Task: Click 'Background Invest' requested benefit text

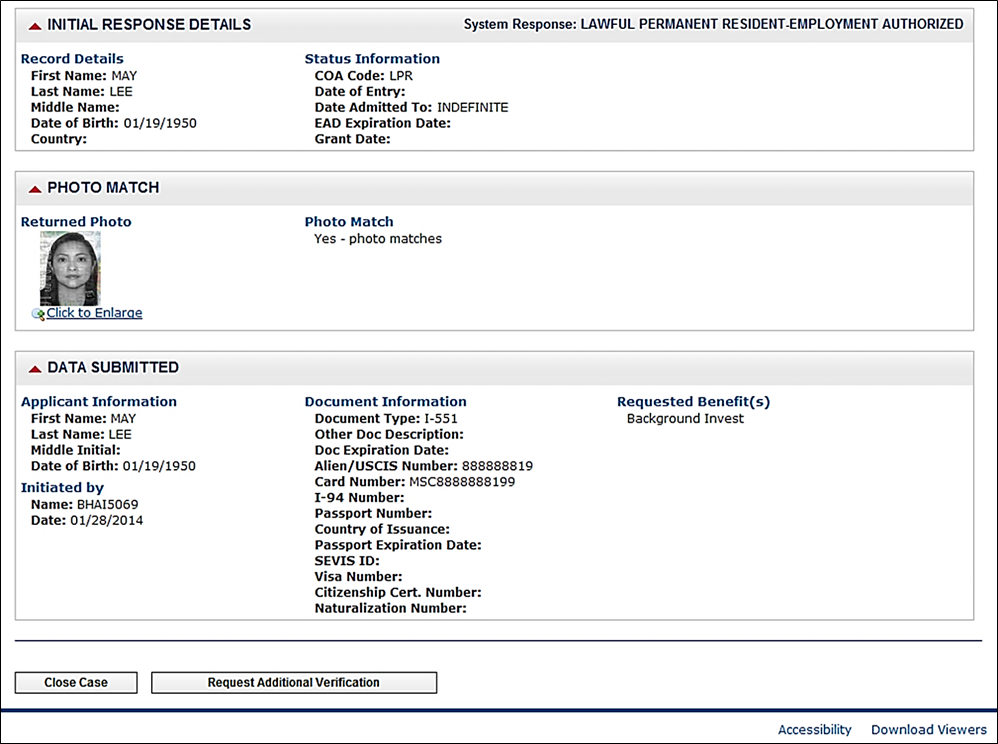Action: [x=685, y=419]
